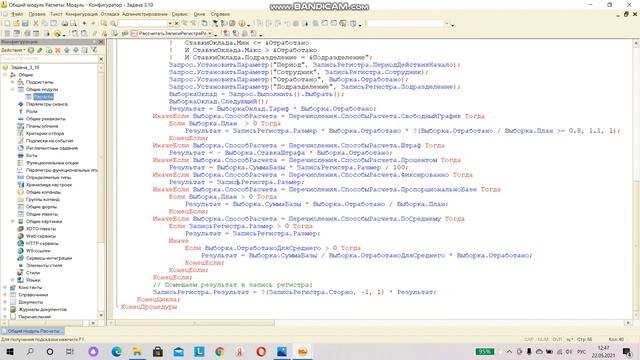Open the Файл menu
Screen dimensions: 640x360
[17, 14]
